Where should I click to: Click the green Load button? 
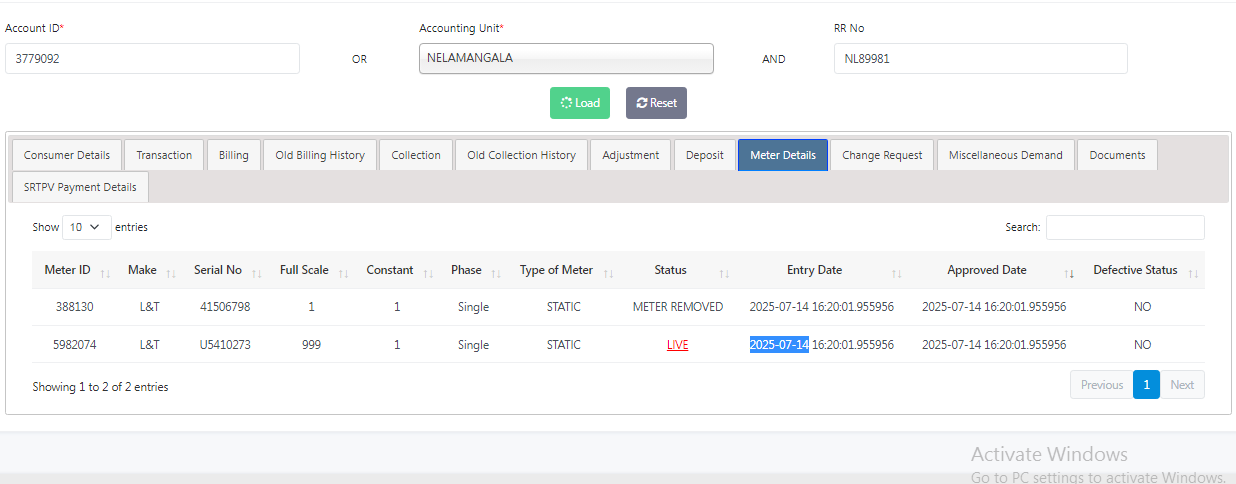(580, 103)
